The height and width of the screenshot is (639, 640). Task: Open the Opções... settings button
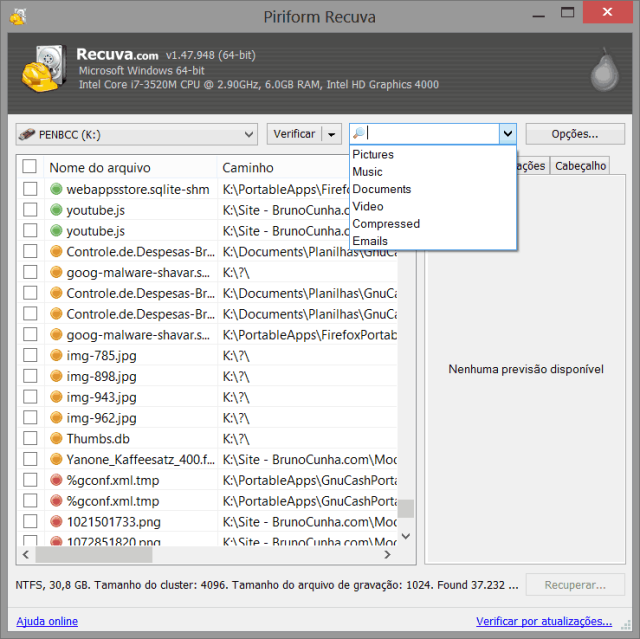point(575,134)
